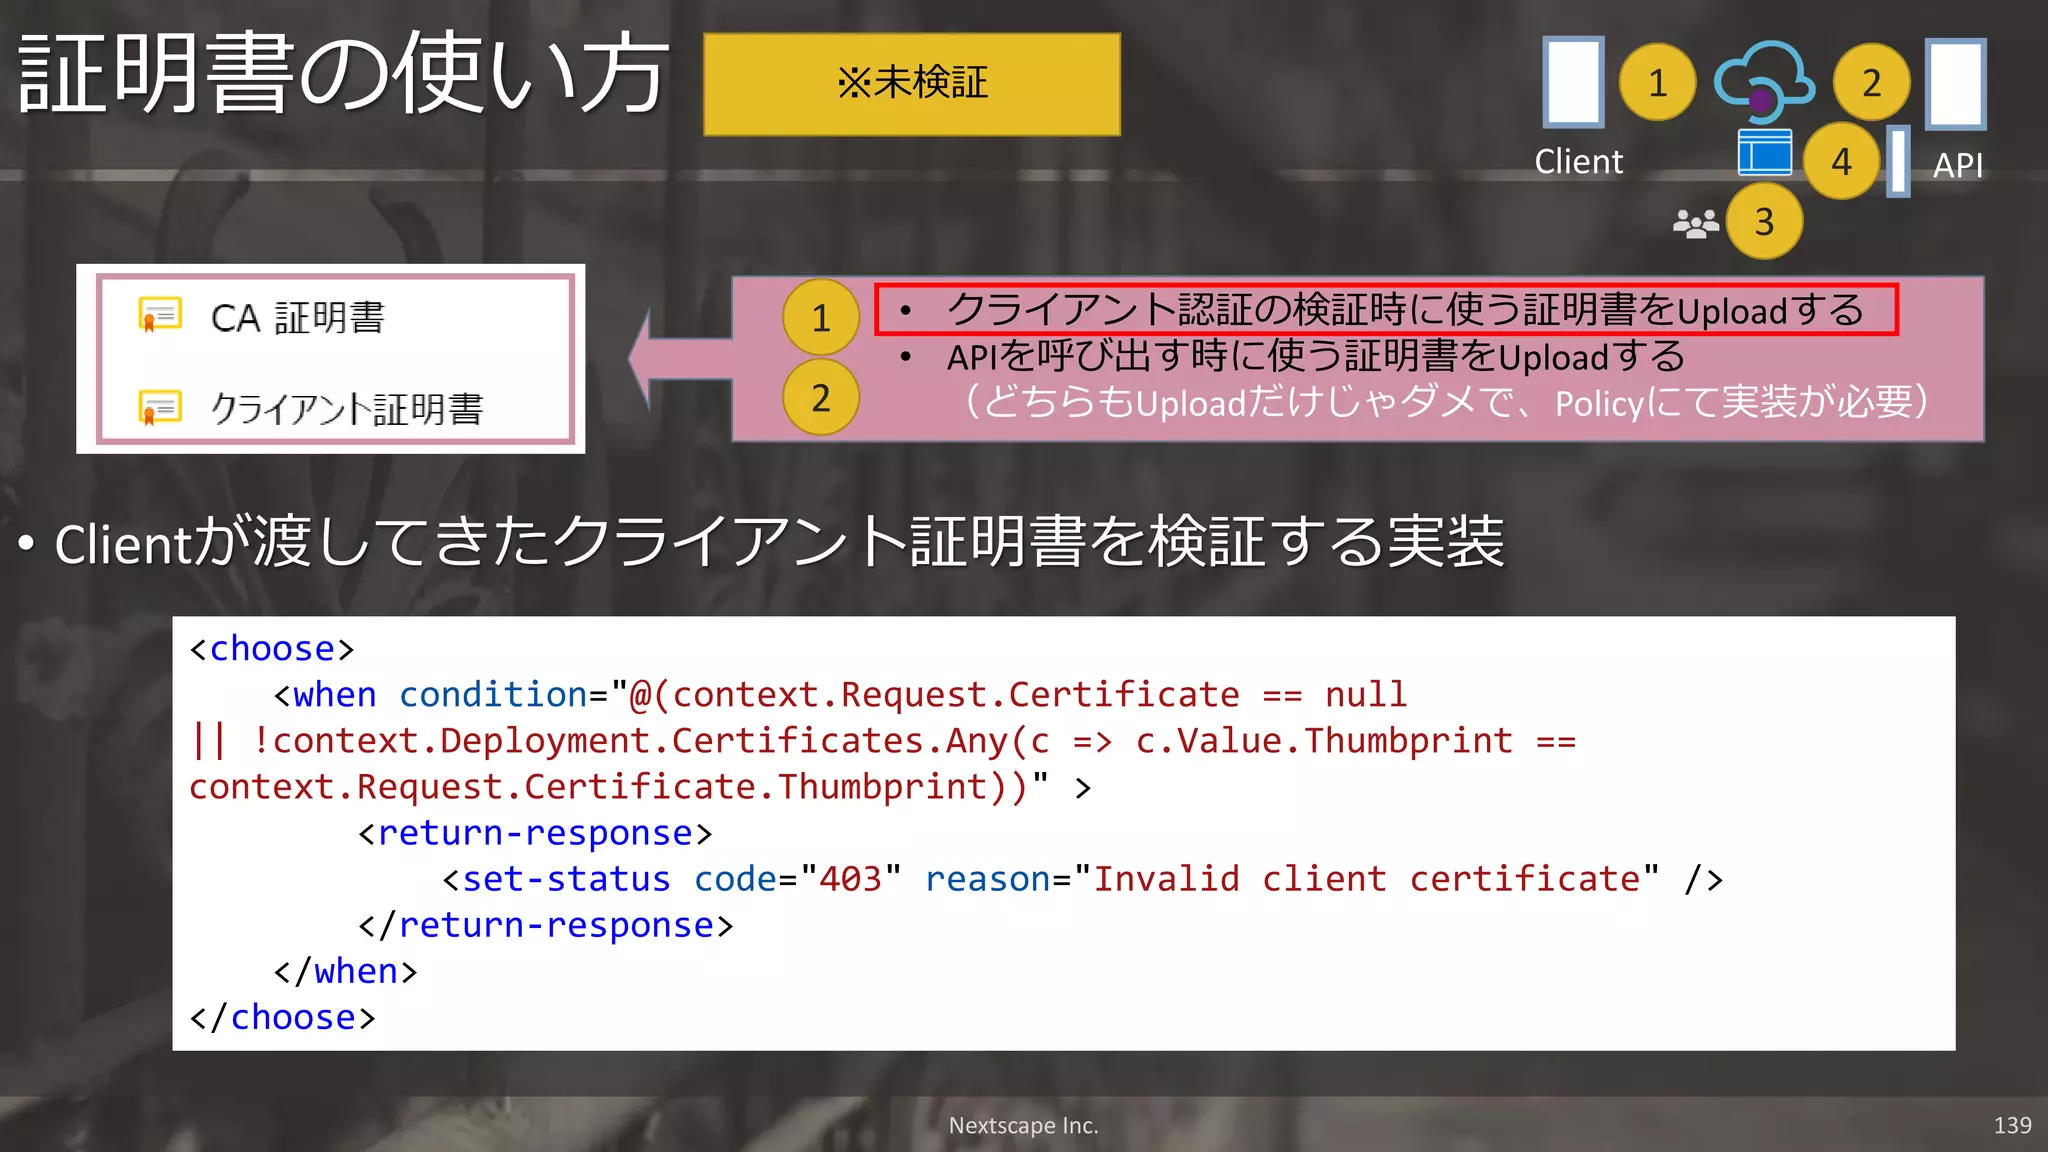Click the Client label in diagram
The height and width of the screenshot is (1152, 2048).
tap(1579, 161)
